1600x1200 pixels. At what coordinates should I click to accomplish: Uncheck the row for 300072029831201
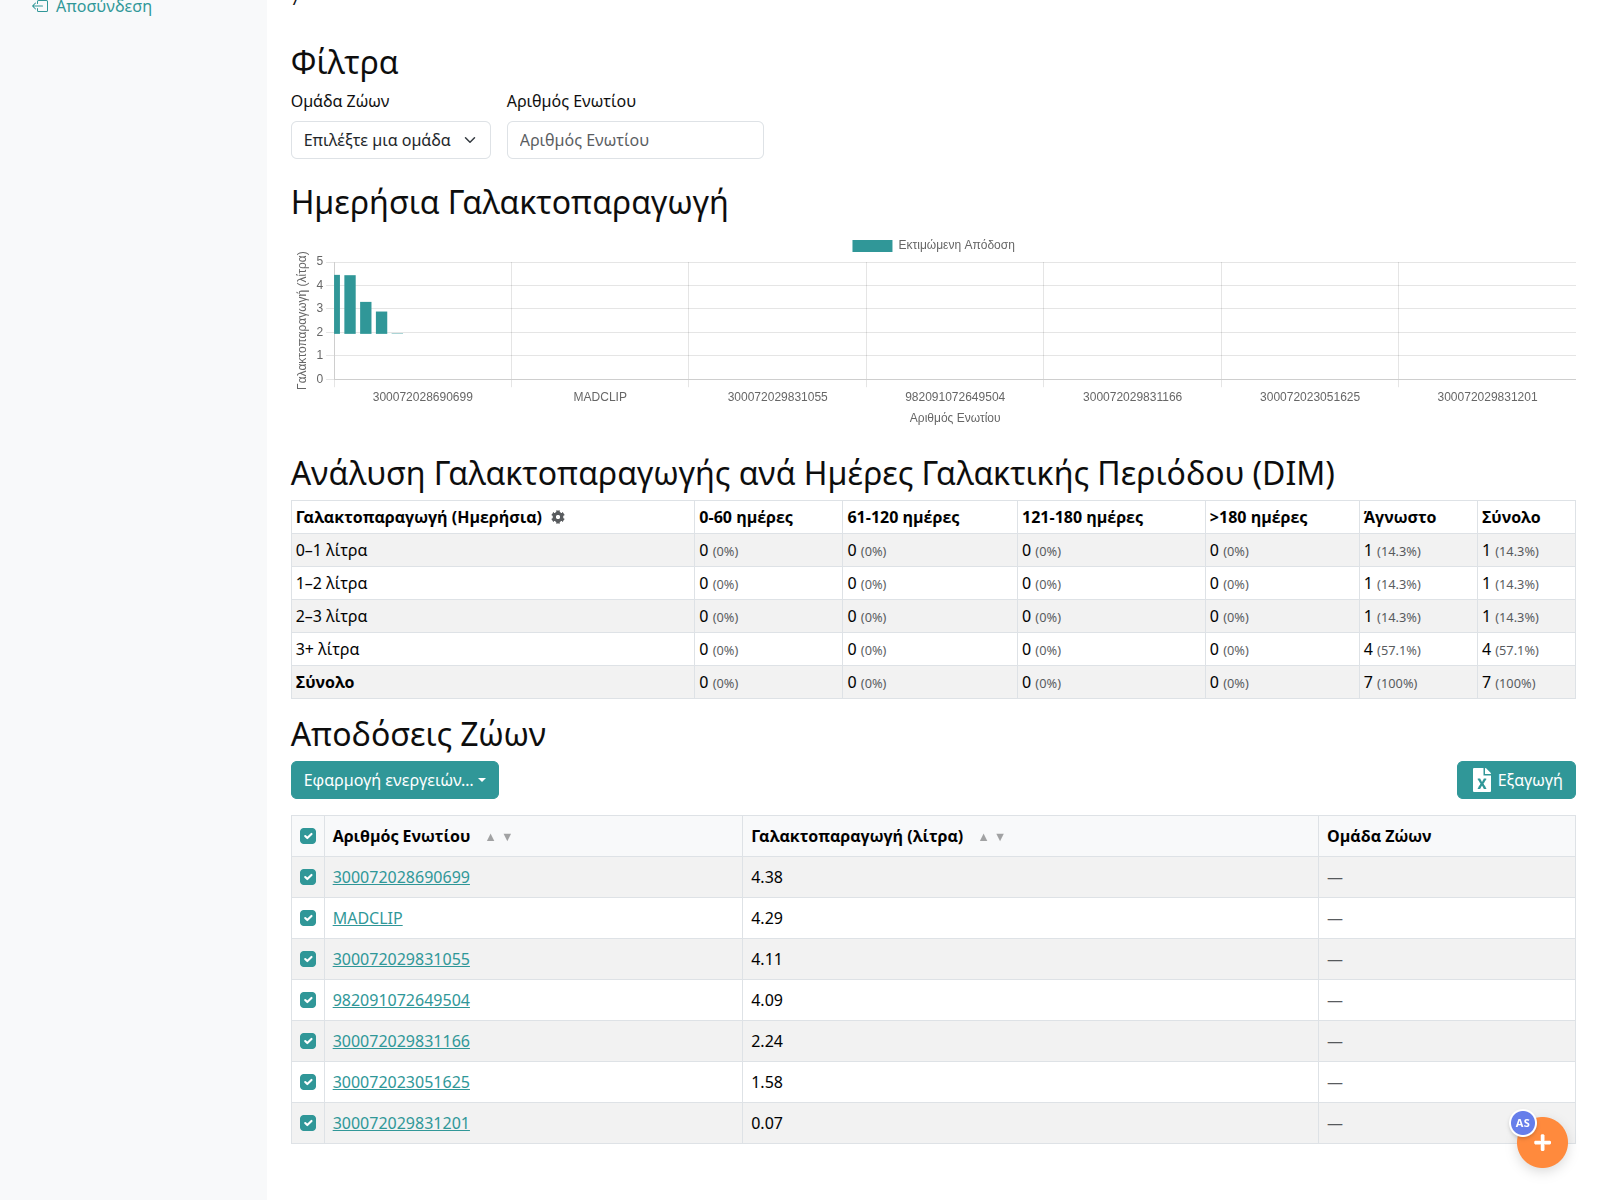(308, 1123)
